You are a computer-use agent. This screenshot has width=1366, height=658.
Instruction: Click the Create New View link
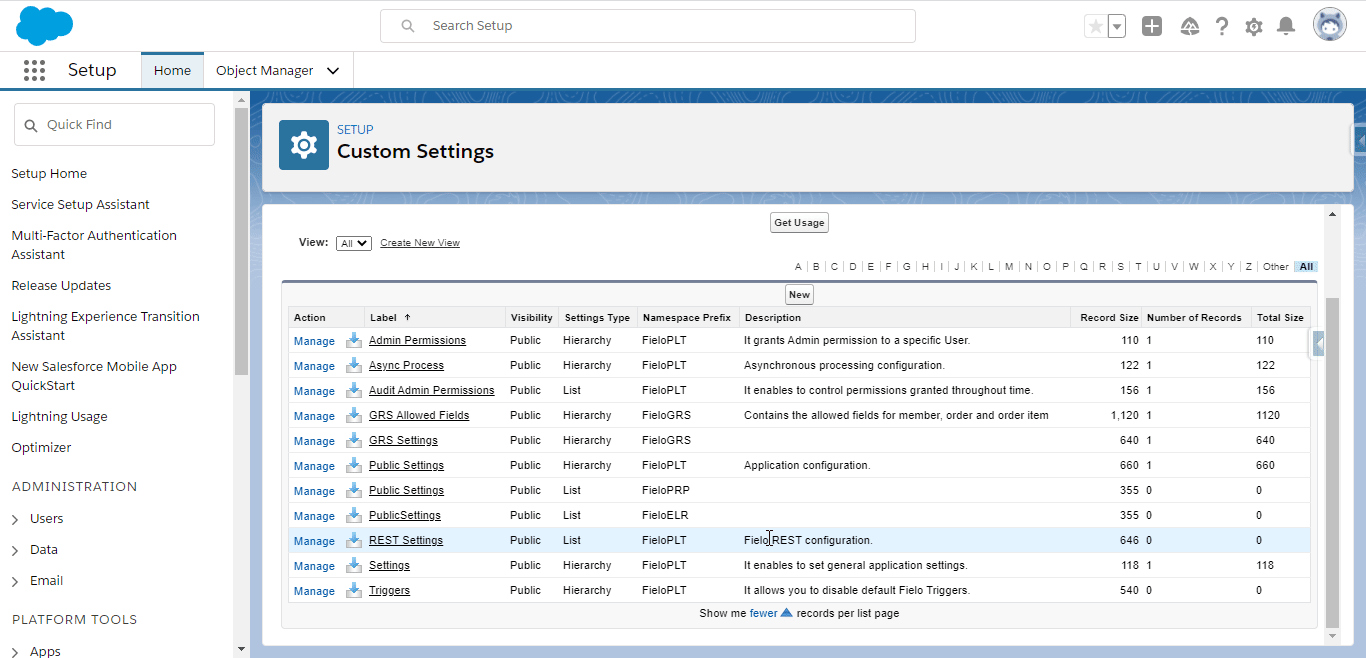pyautogui.click(x=420, y=243)
